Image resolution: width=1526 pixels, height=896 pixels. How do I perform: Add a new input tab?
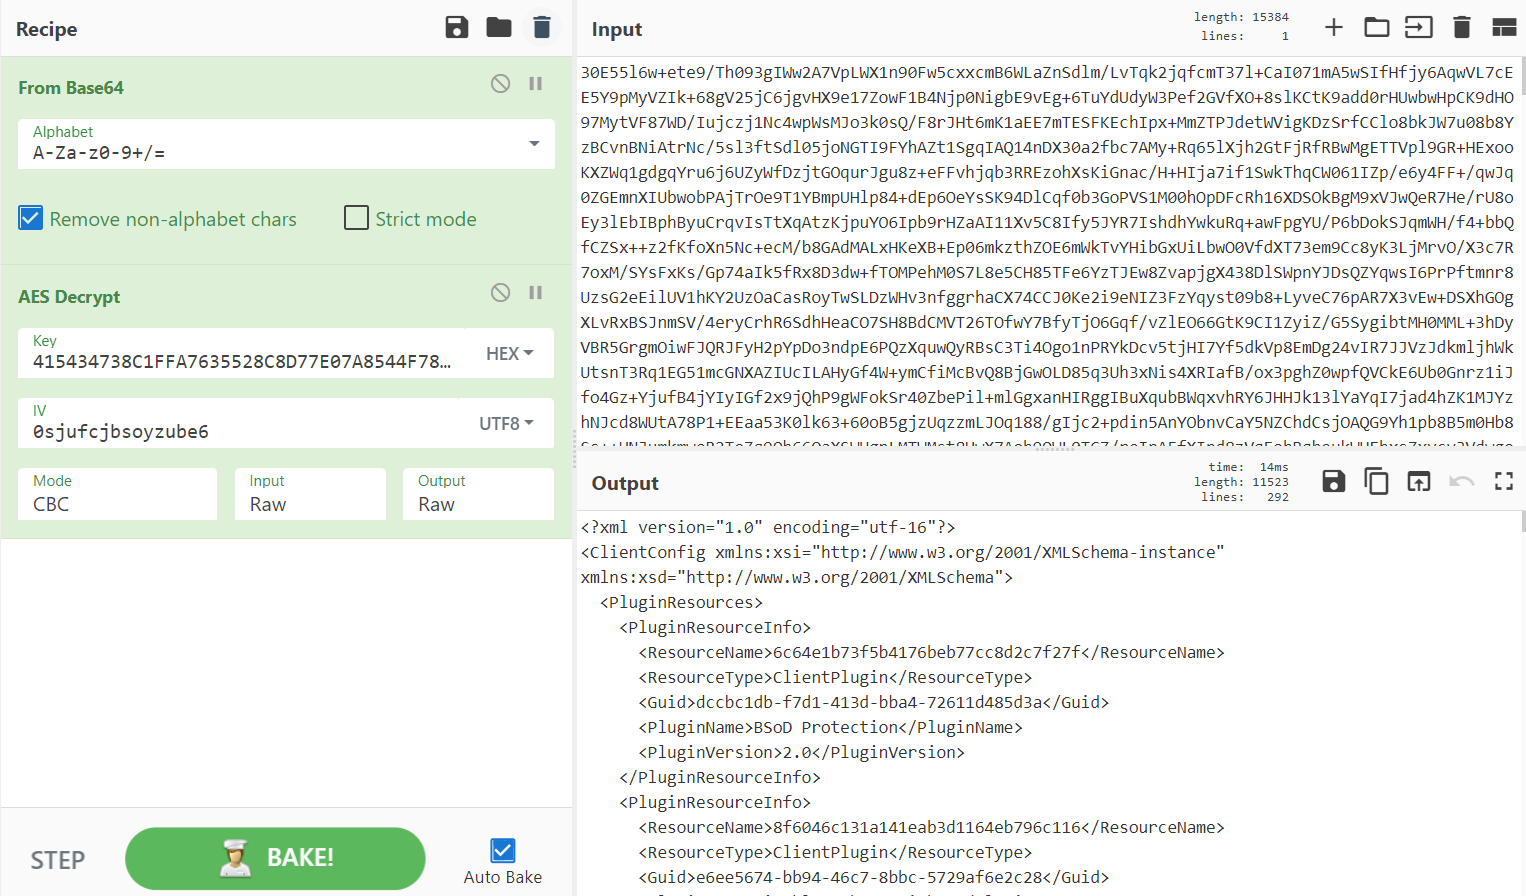click(1334, 27)
